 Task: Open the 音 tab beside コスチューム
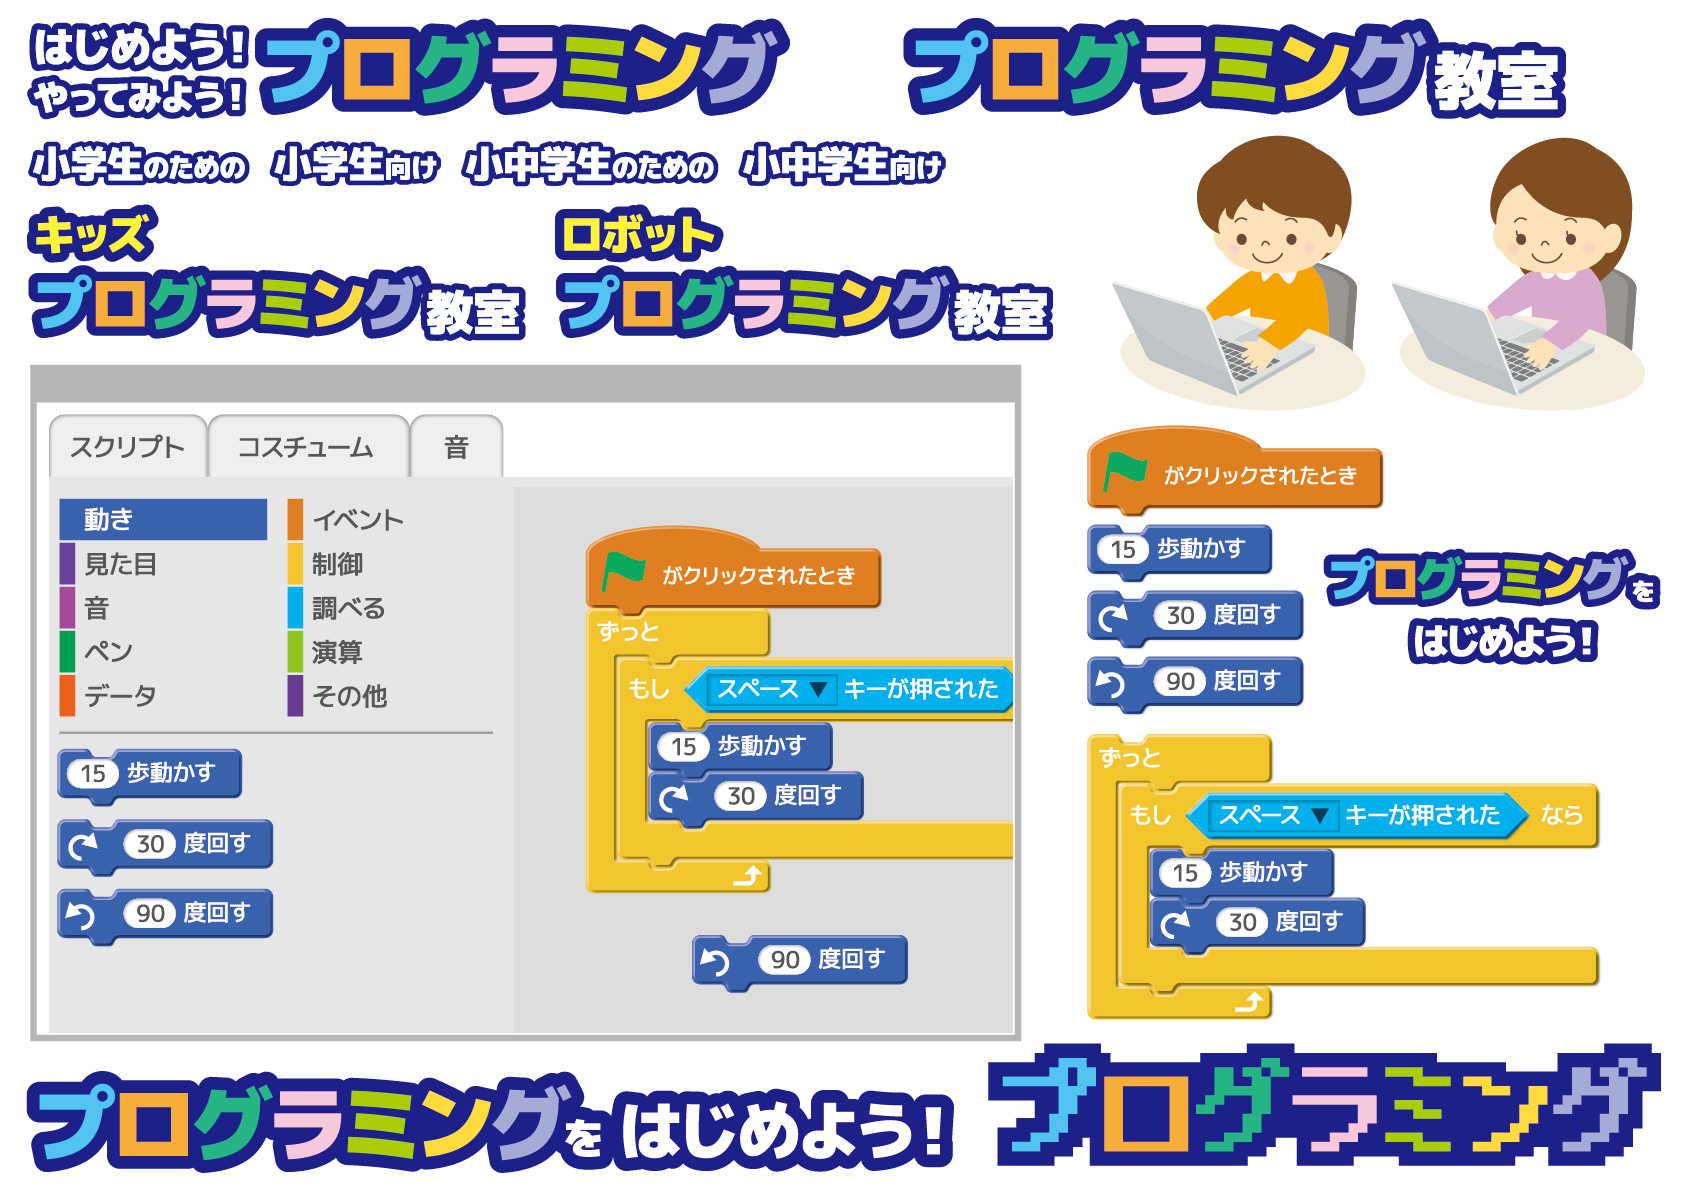tap(456, 447)
